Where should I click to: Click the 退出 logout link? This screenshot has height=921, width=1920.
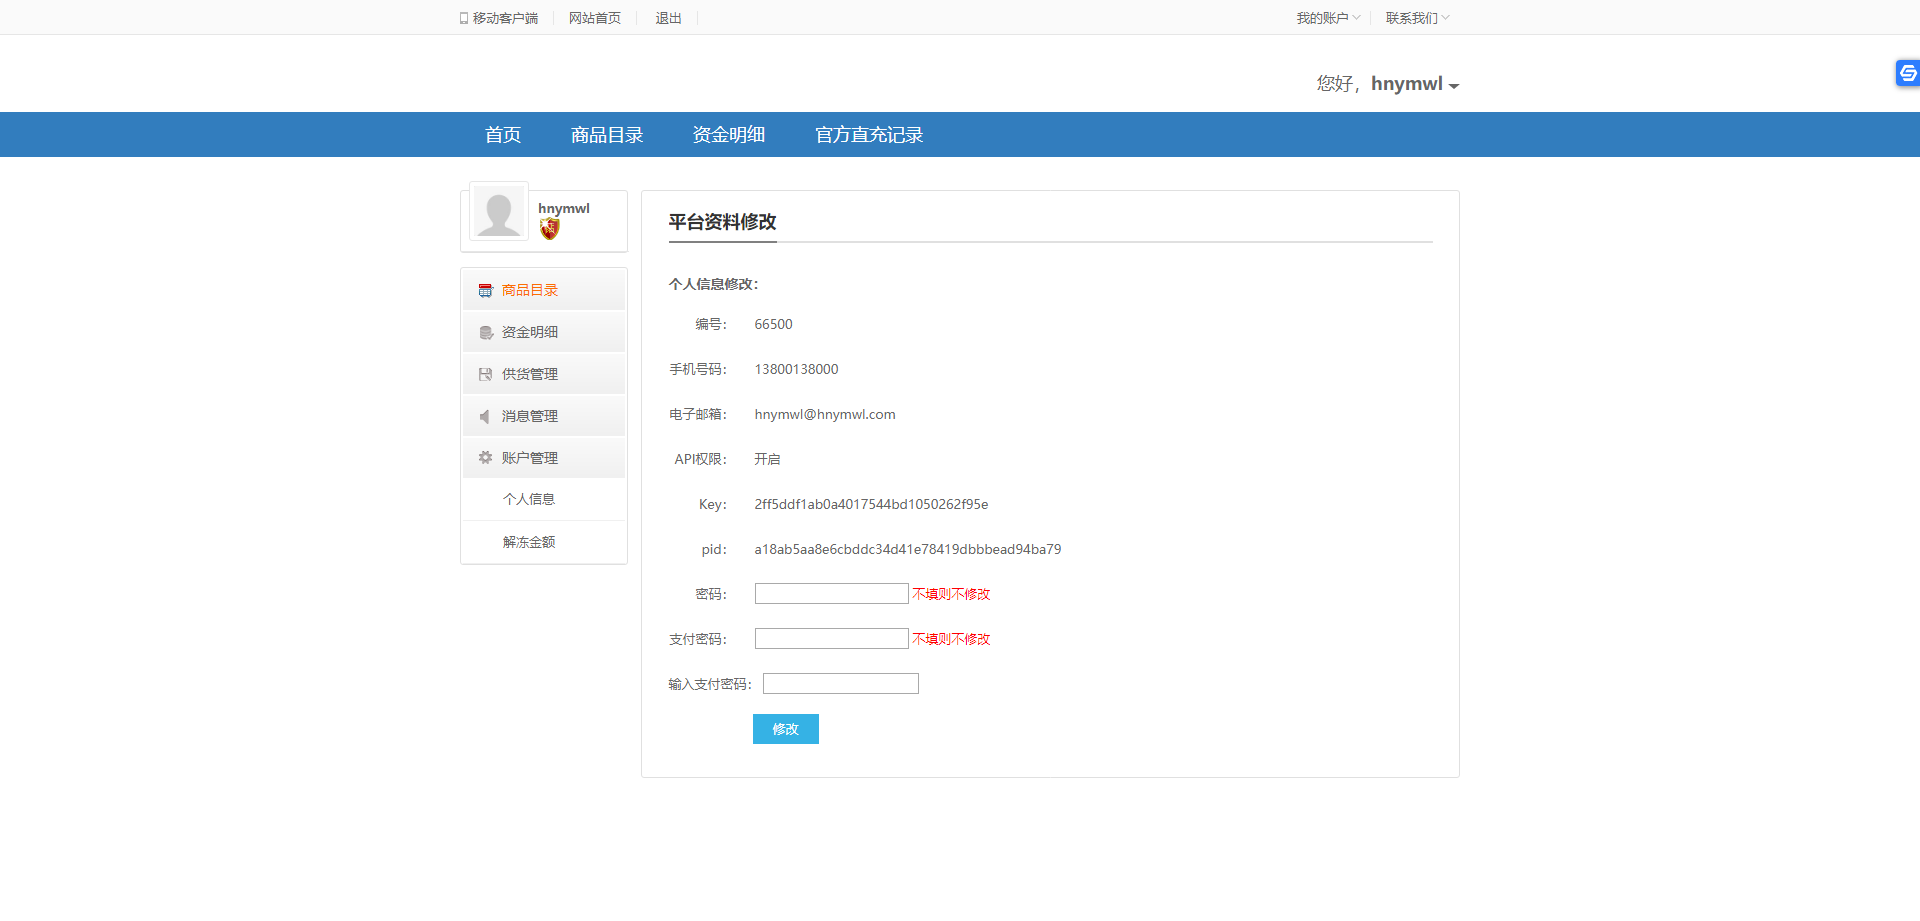pos(668,18)
